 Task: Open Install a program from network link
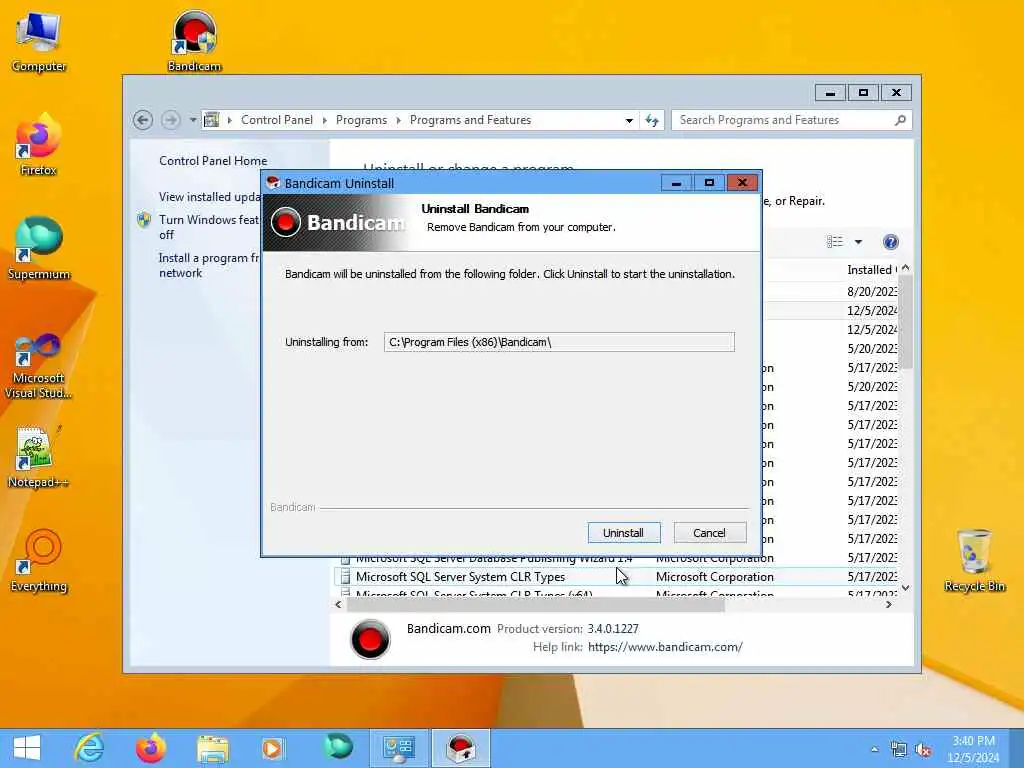(209, 265)
